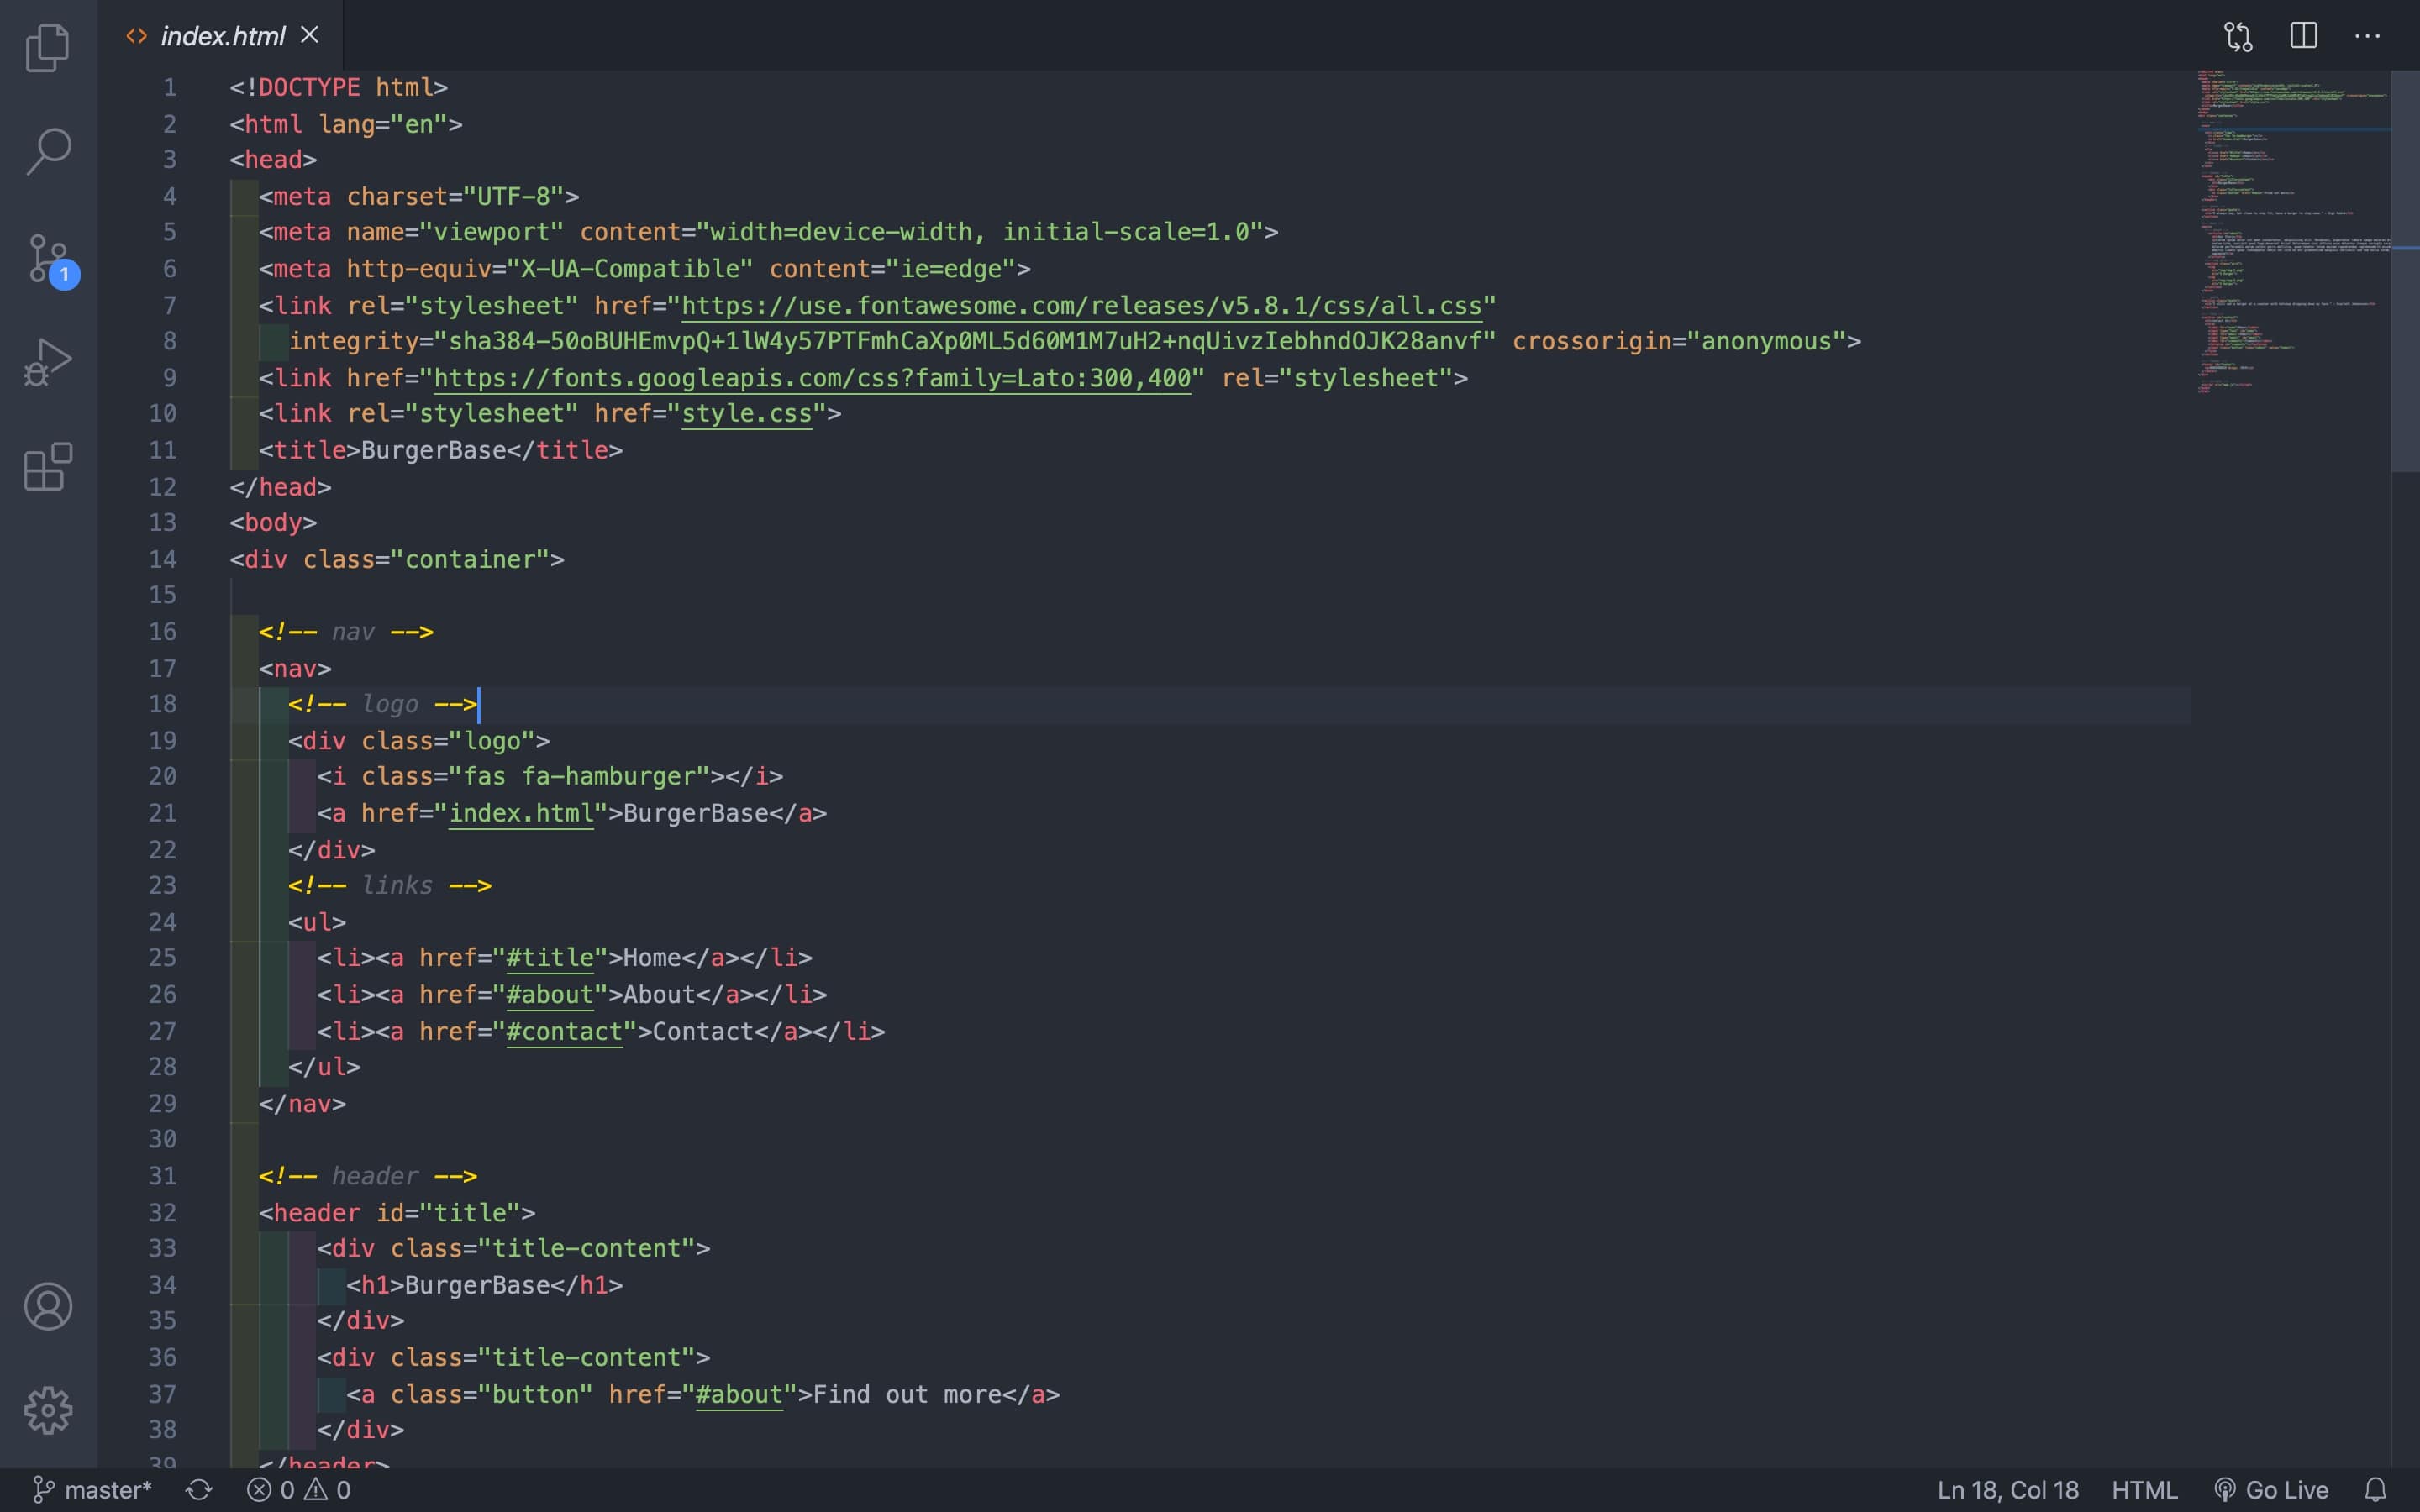This screenshot has height=1512, width=2420.
Task: Open the More Actions ellipsis menu
Action: 2367,36
